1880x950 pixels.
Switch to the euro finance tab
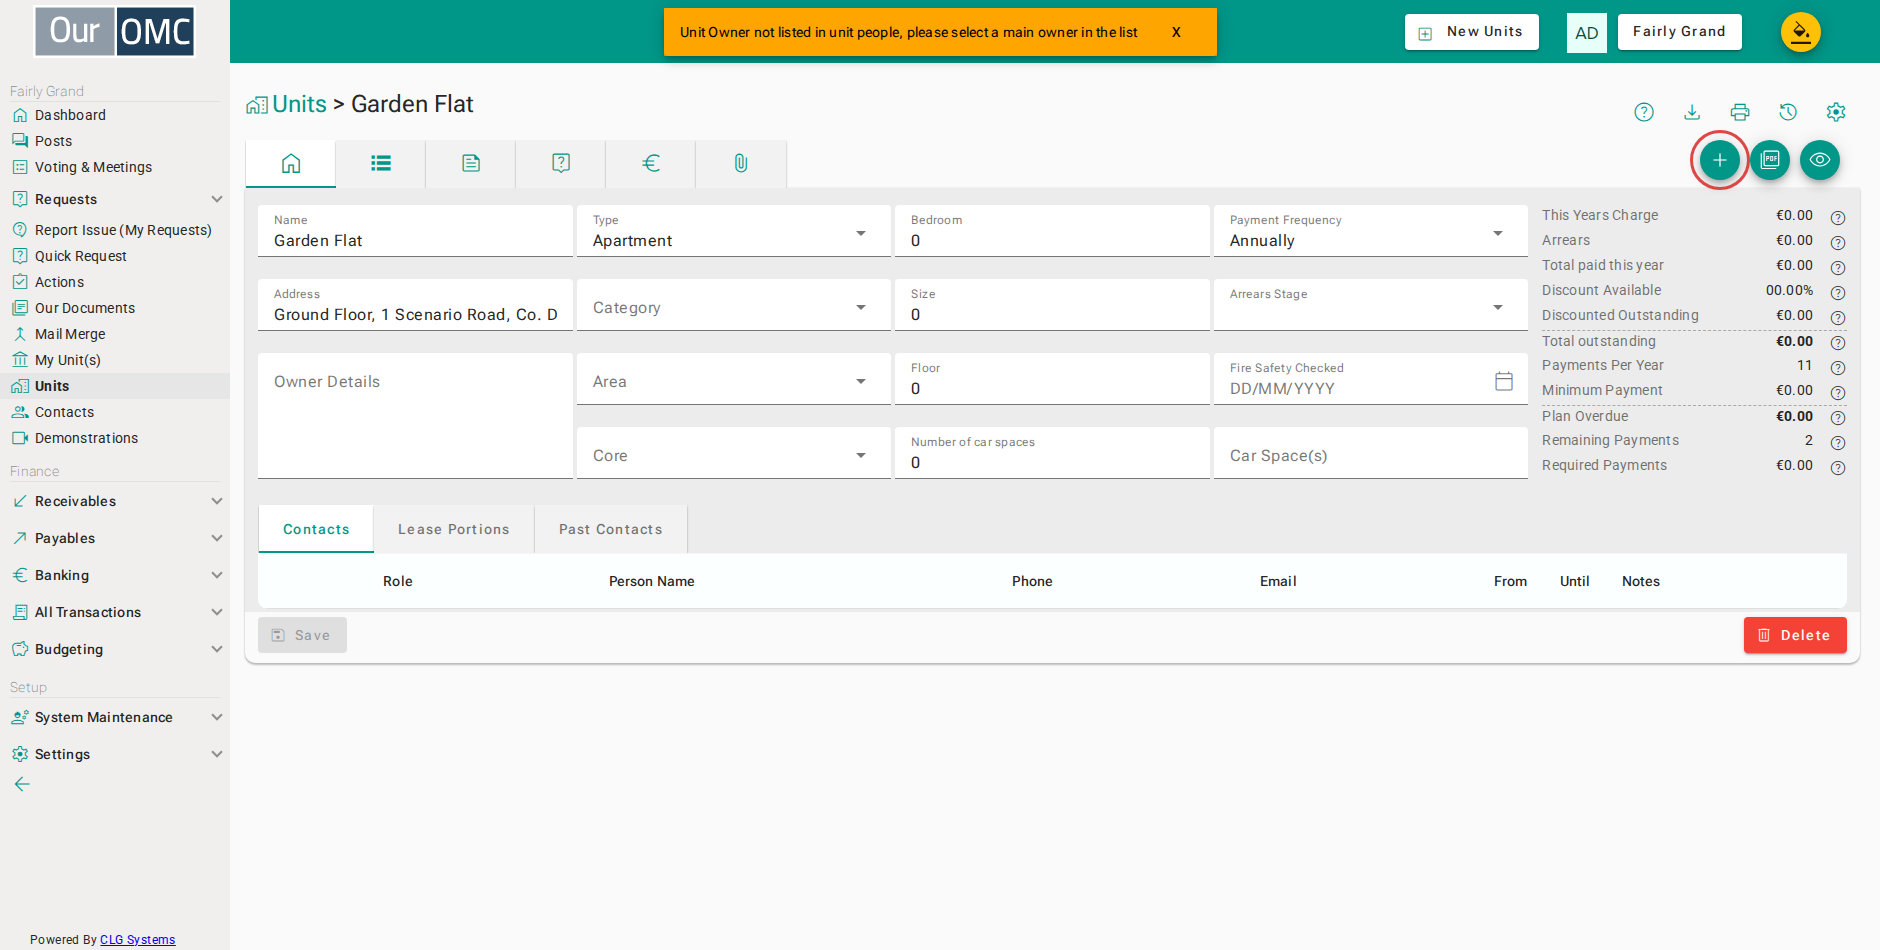651,163
